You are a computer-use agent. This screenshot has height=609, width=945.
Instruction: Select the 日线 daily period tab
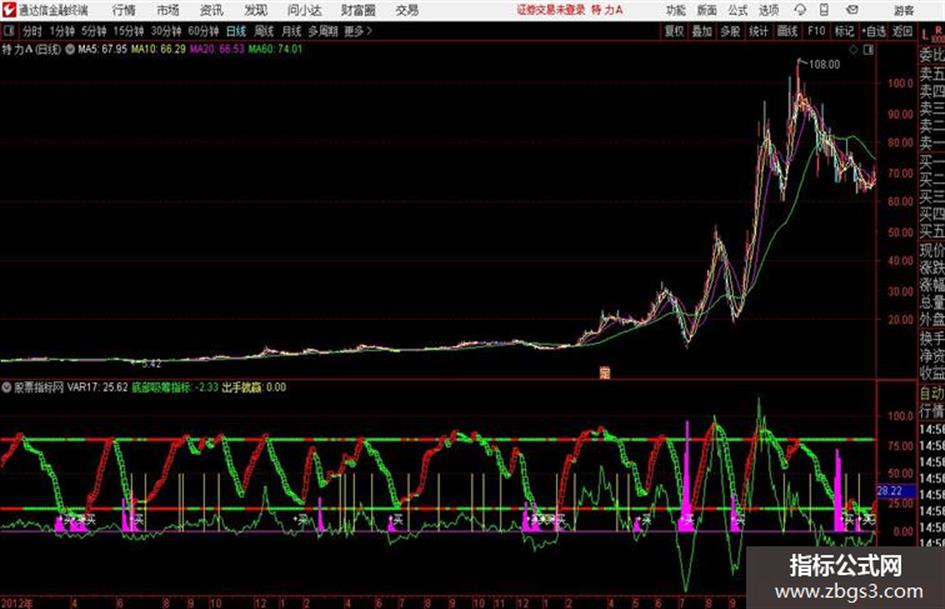(x=236, y=31)
